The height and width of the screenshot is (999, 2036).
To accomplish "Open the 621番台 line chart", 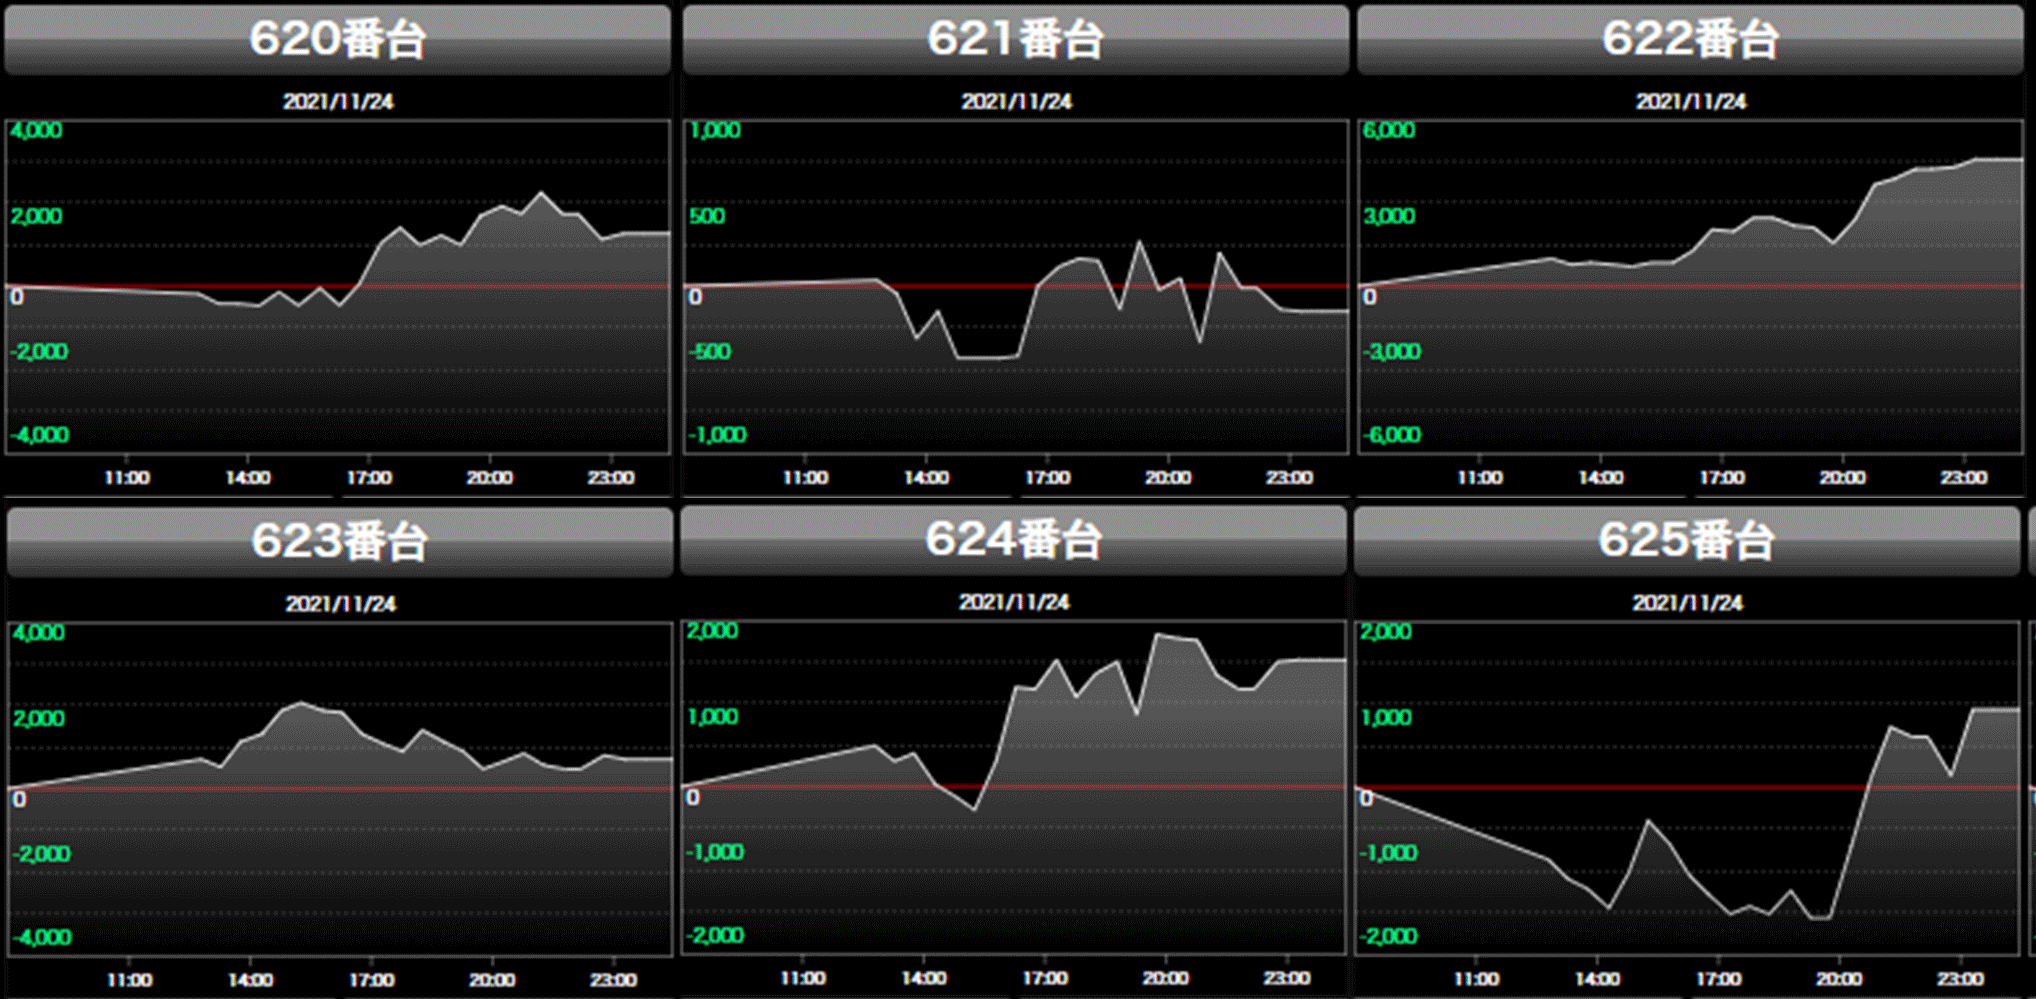I will point(1015,287).
